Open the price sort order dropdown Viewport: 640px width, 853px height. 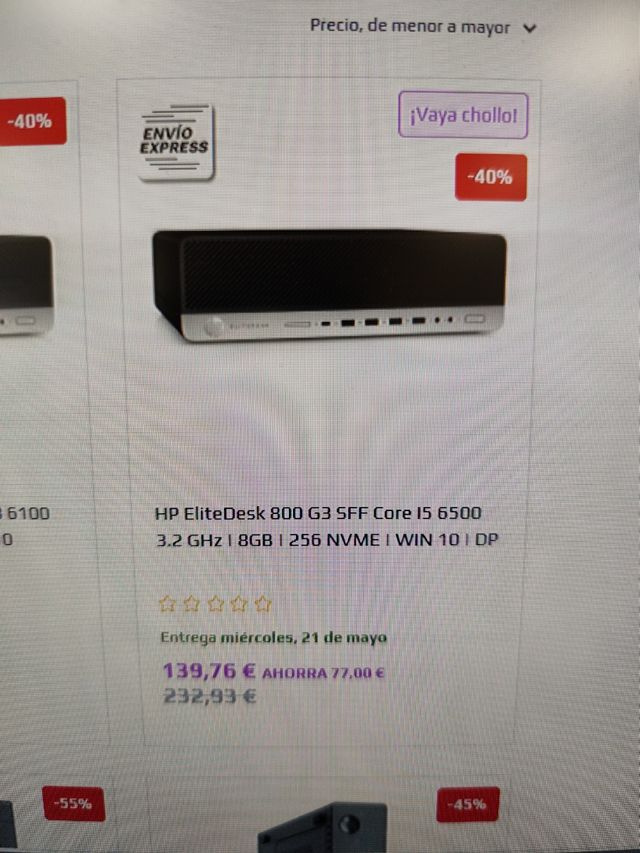[423, 27]
